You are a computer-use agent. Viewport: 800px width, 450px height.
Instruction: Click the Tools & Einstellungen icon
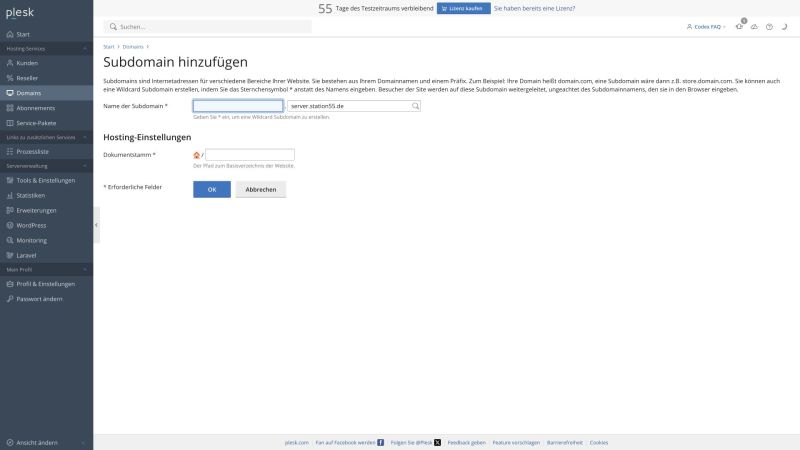tap(10, 180)
